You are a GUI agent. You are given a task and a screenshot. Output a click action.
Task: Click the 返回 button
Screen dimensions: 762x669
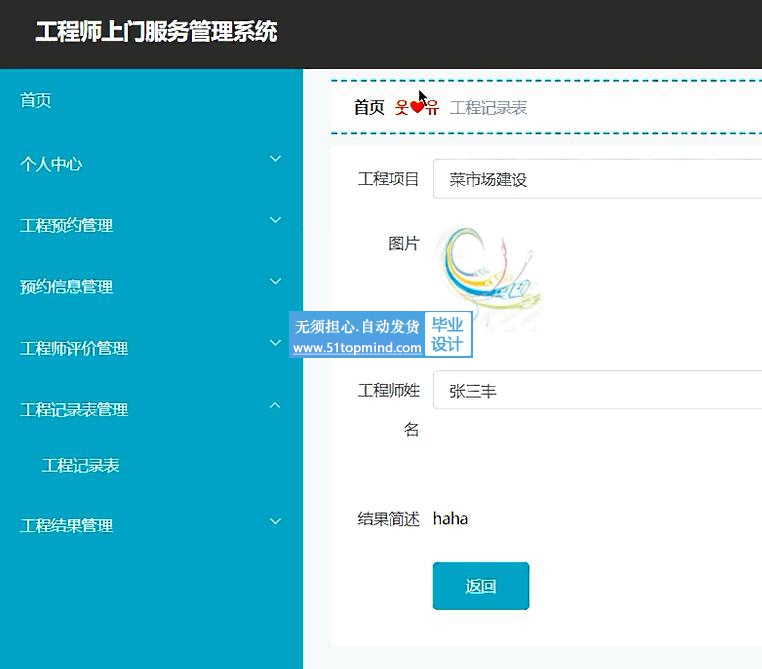click(x=481, y=586)
